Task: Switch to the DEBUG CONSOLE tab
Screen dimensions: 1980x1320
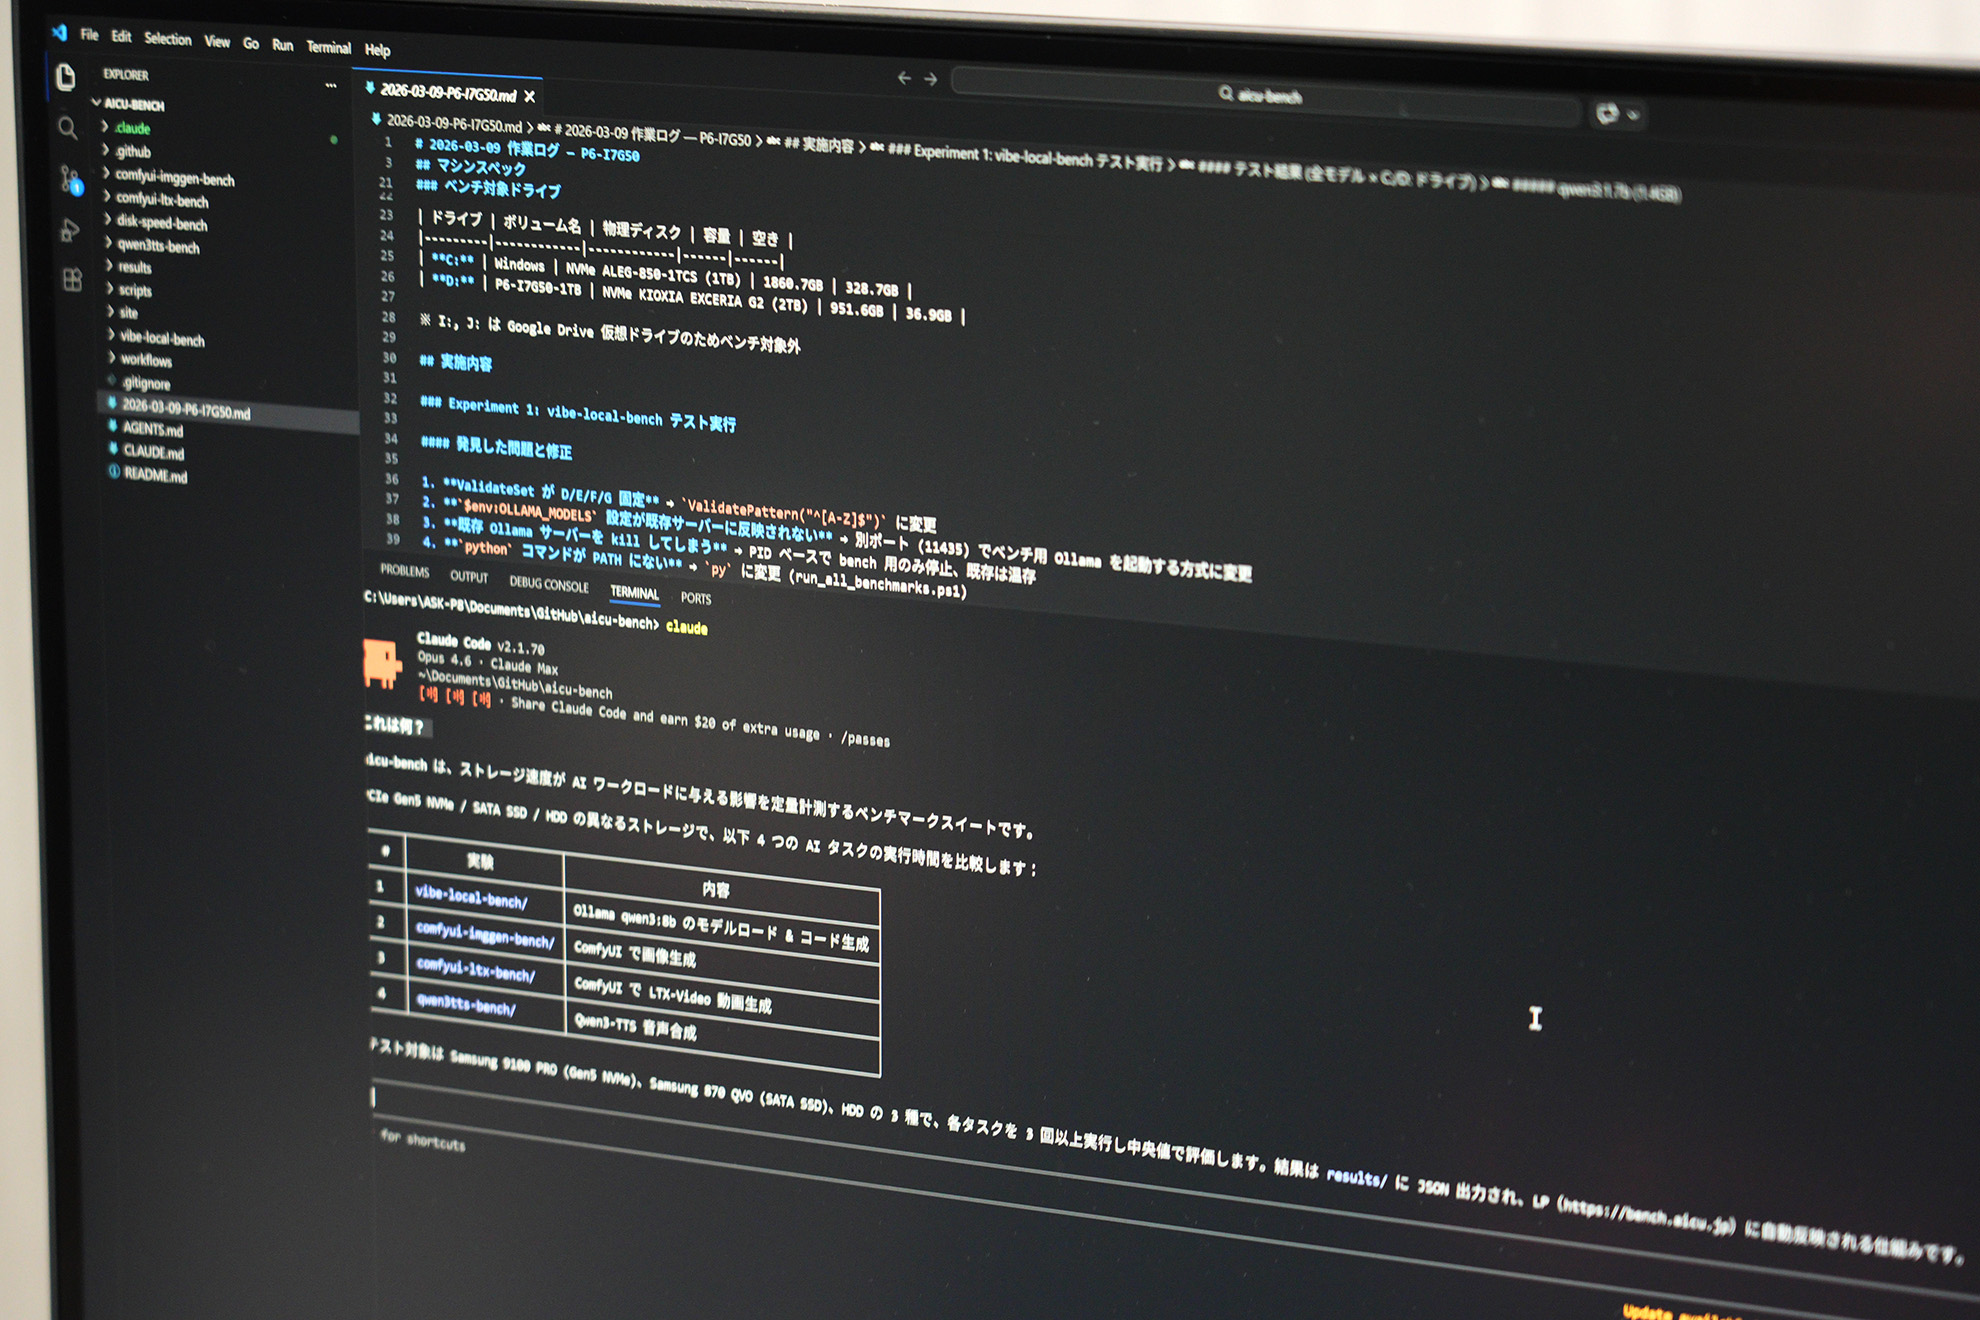Action: pos(548,584)
